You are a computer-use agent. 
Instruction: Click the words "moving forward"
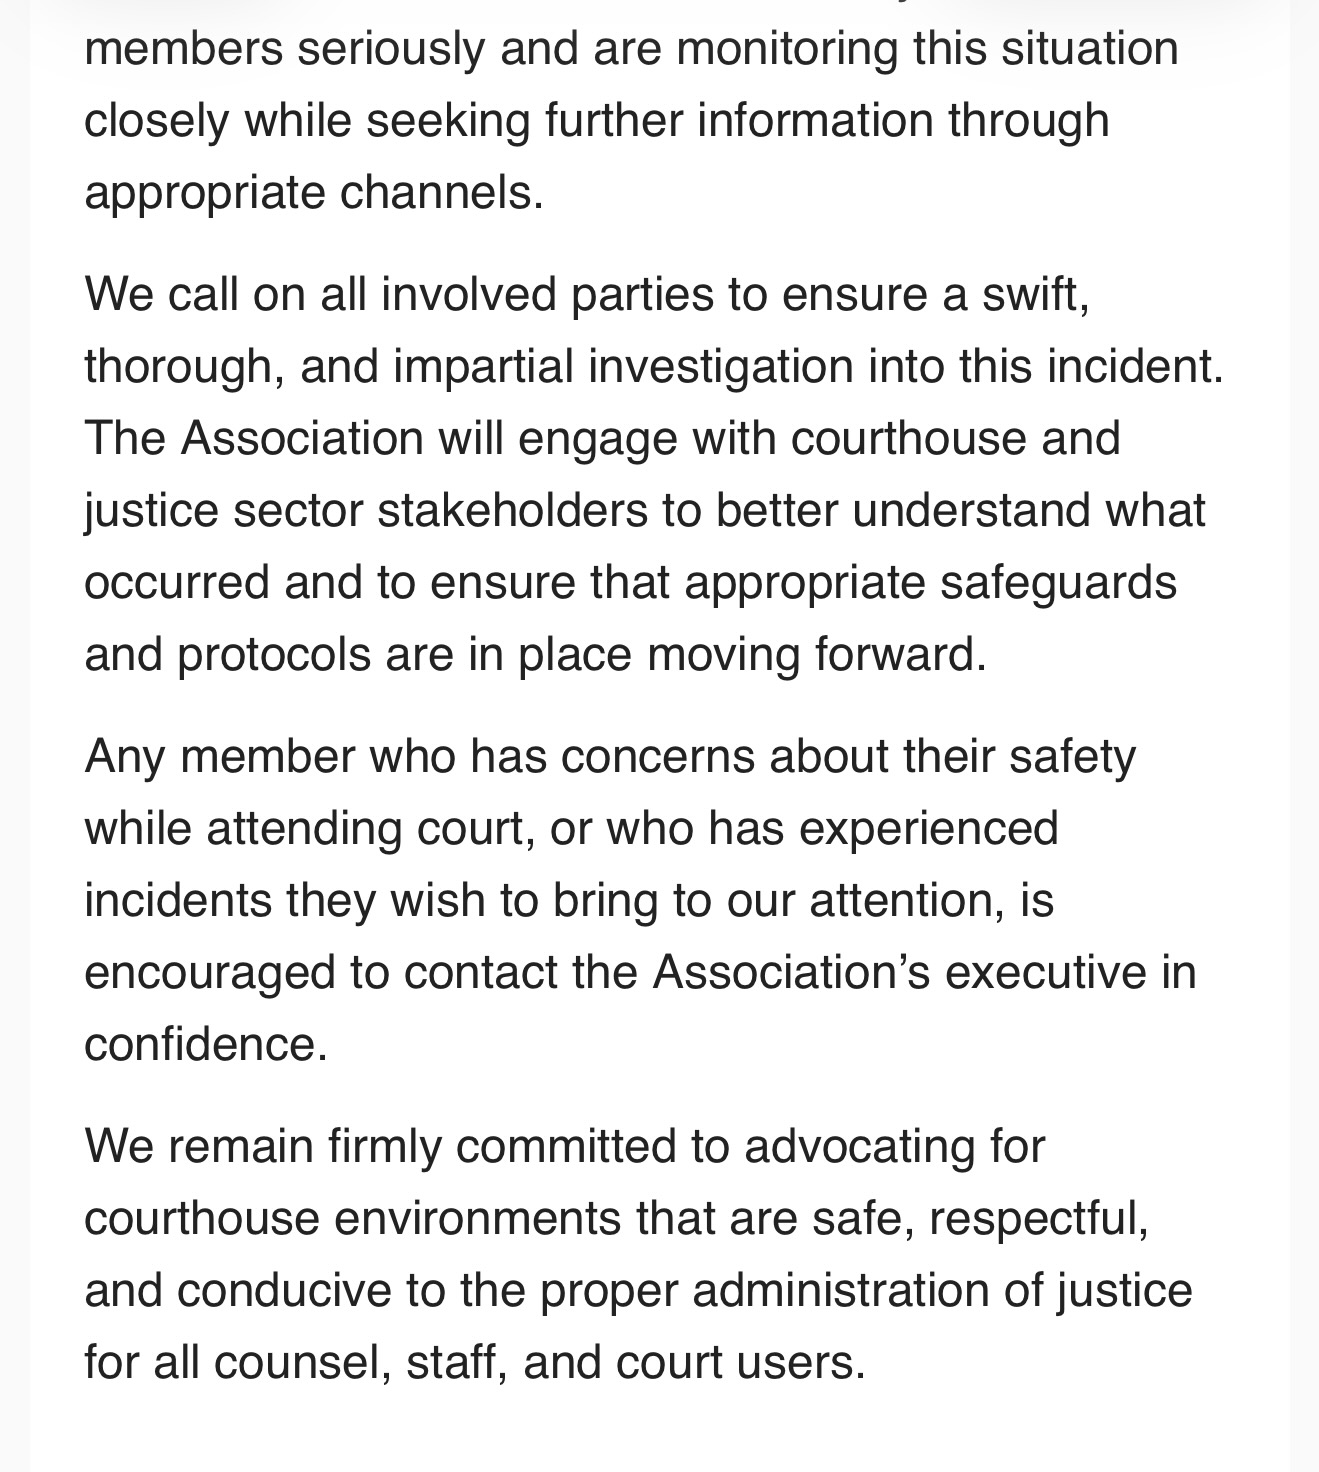815,655
